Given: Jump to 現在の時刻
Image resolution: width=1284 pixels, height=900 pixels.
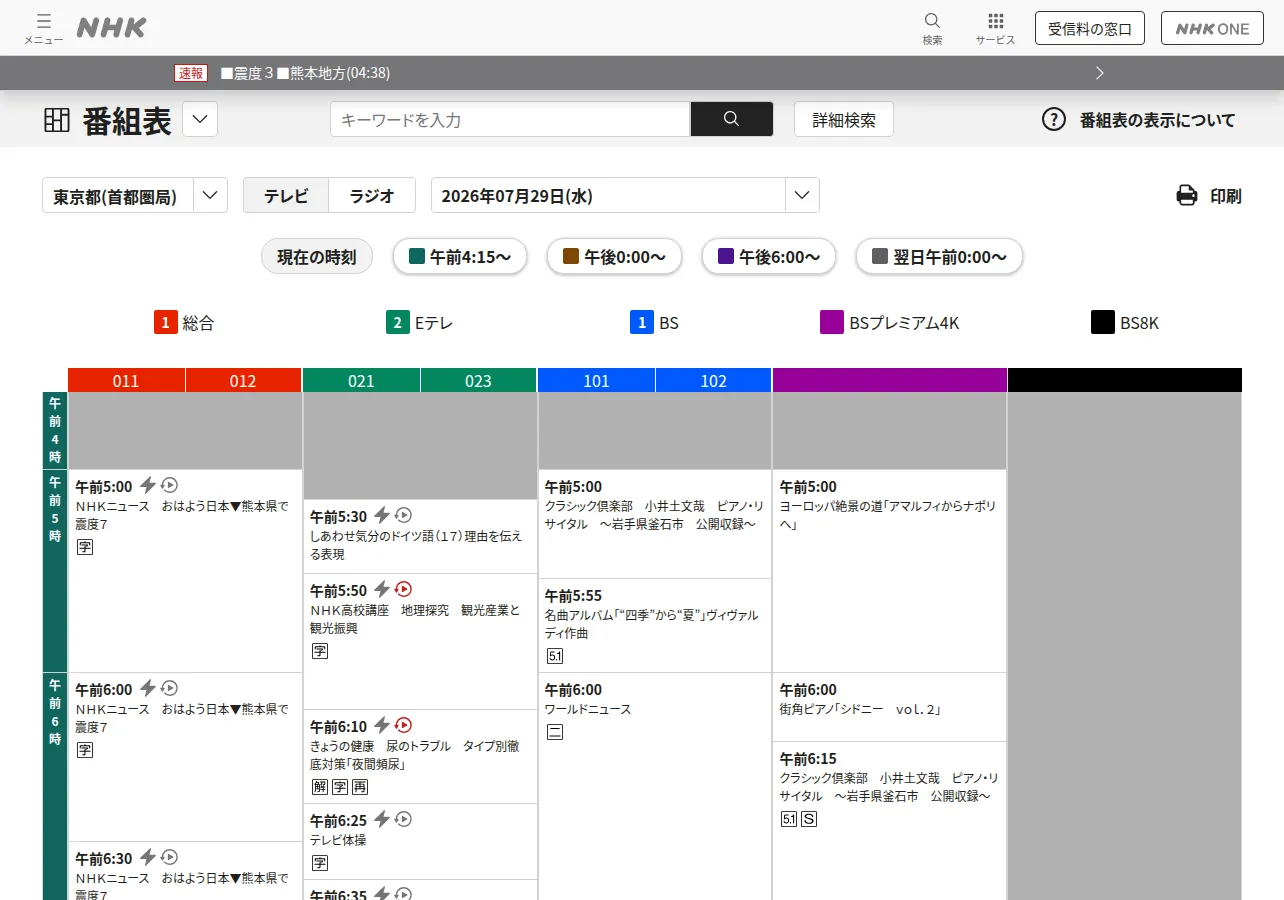Looking at the screenshot, I should pyautogui.click(x=317, y=256).
